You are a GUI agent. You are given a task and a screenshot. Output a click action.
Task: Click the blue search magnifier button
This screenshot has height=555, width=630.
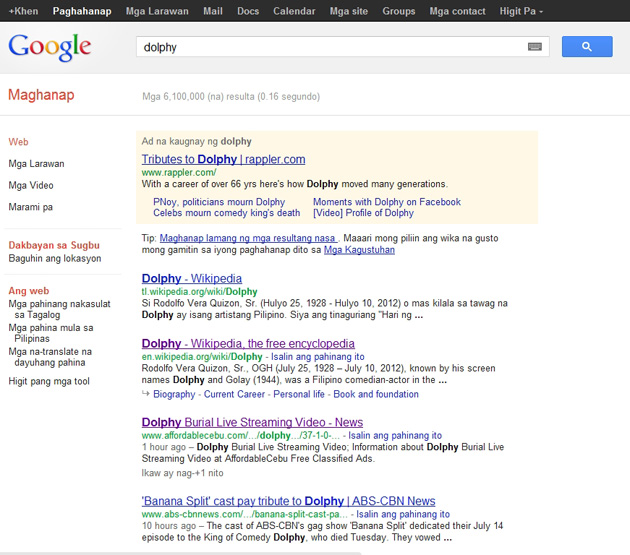tap(587, 47)
